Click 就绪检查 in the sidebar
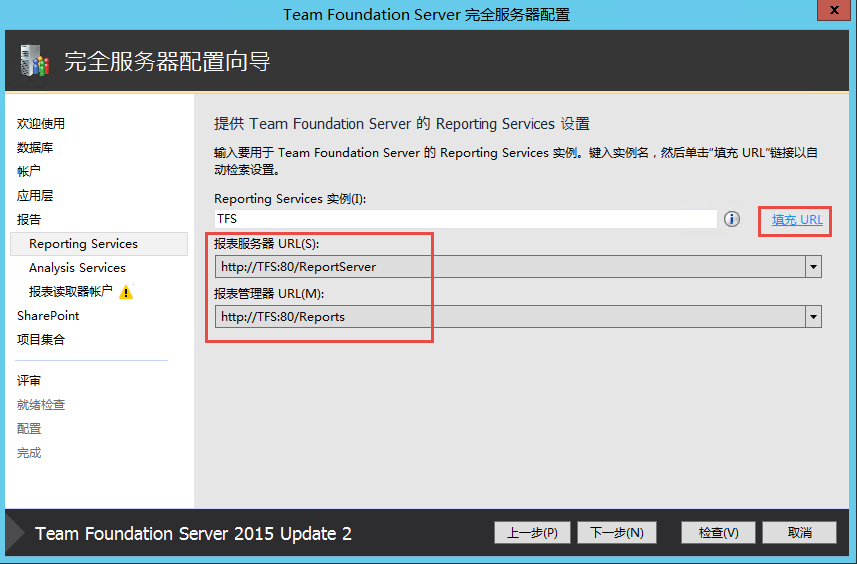Viewport: 857px width, 564px height. point(41,405)
